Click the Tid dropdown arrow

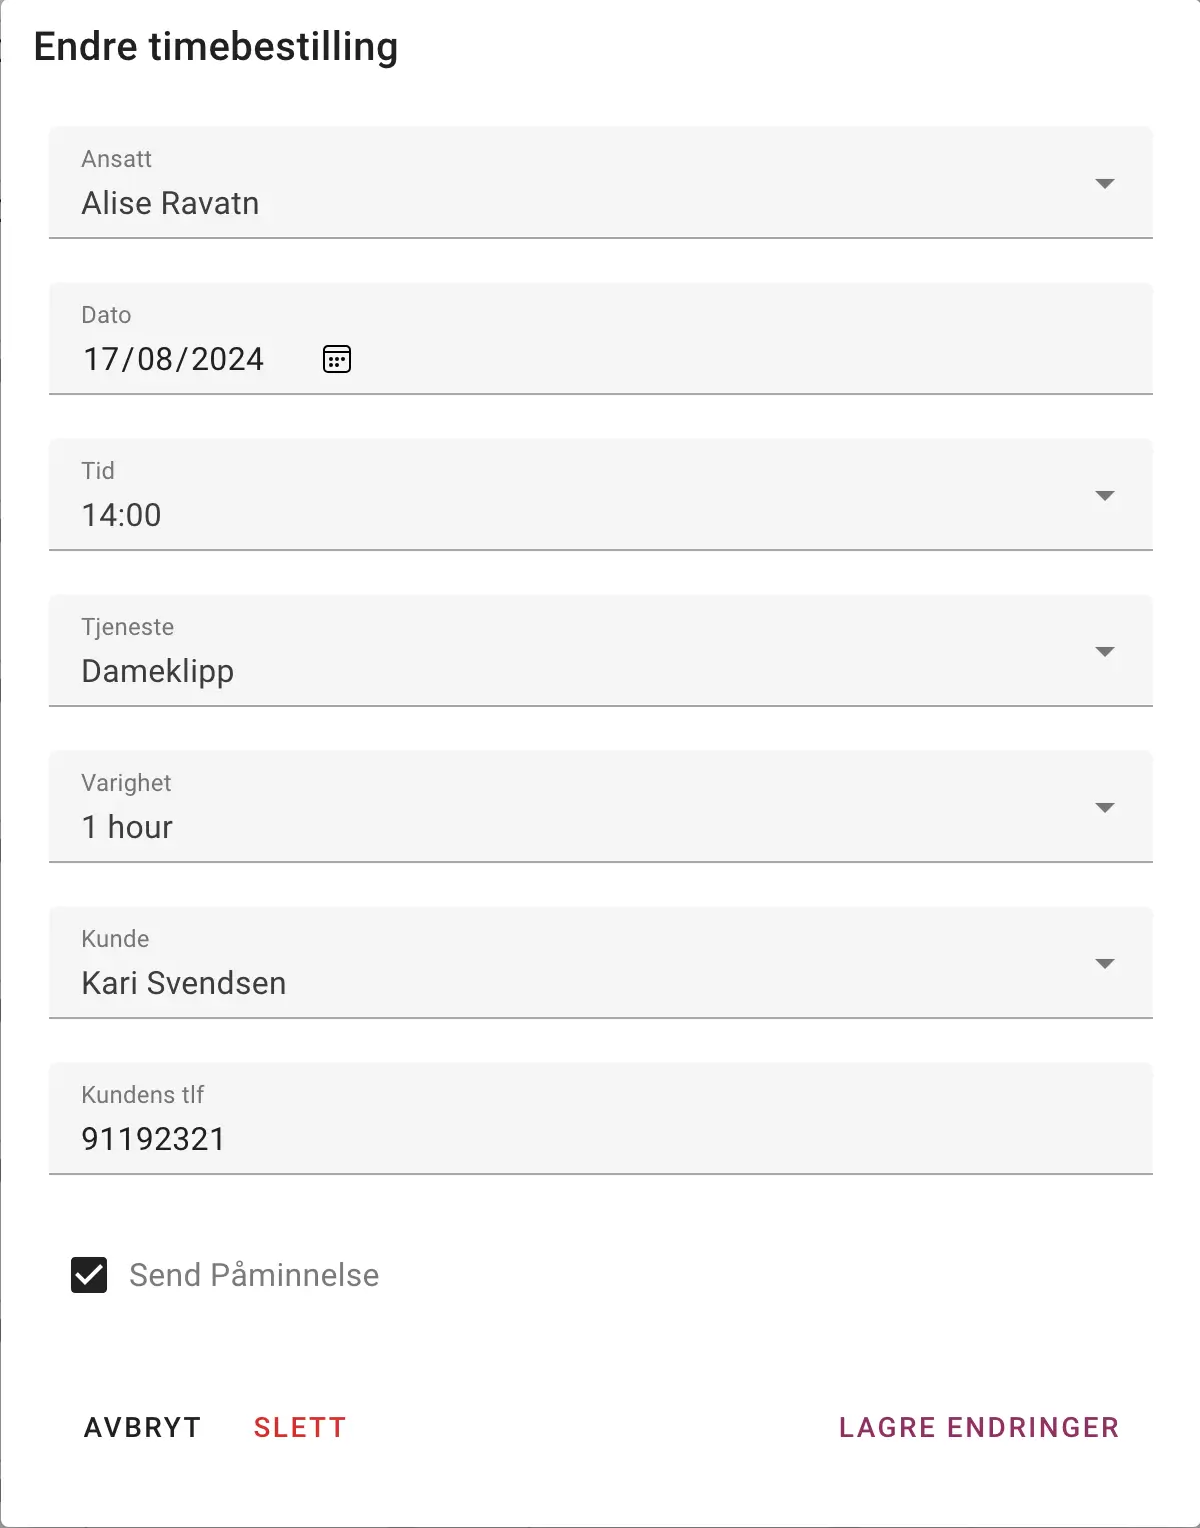point(1104,496)
